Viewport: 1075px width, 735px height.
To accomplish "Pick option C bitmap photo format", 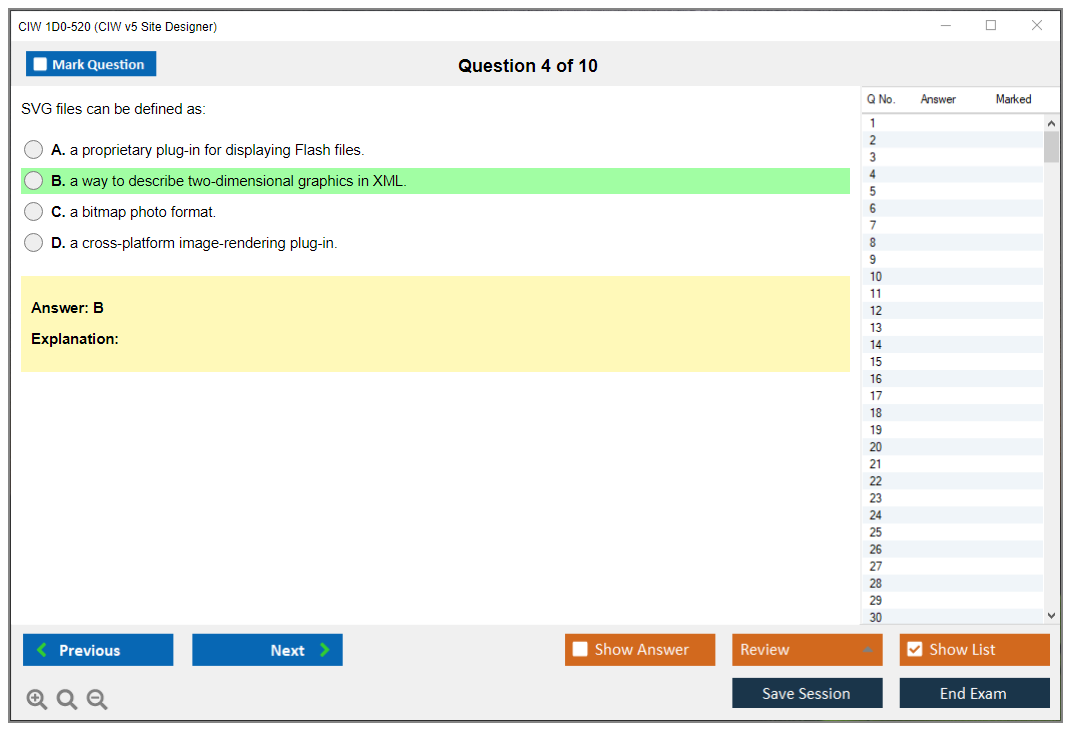I will point(34,212).
